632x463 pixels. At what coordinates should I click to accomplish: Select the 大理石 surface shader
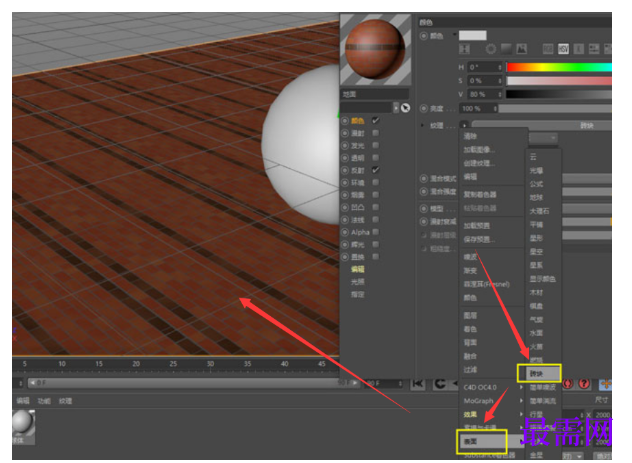[539, 211]
